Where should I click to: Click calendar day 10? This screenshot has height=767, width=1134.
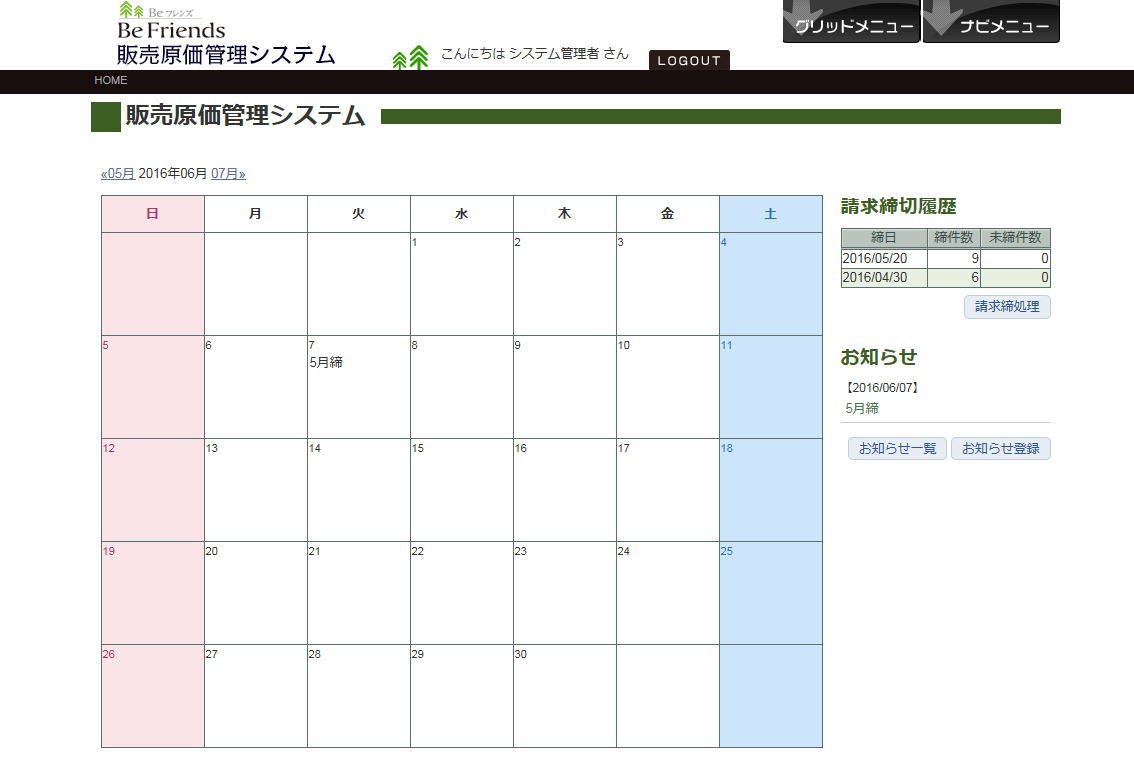click(x=668, y=387)
